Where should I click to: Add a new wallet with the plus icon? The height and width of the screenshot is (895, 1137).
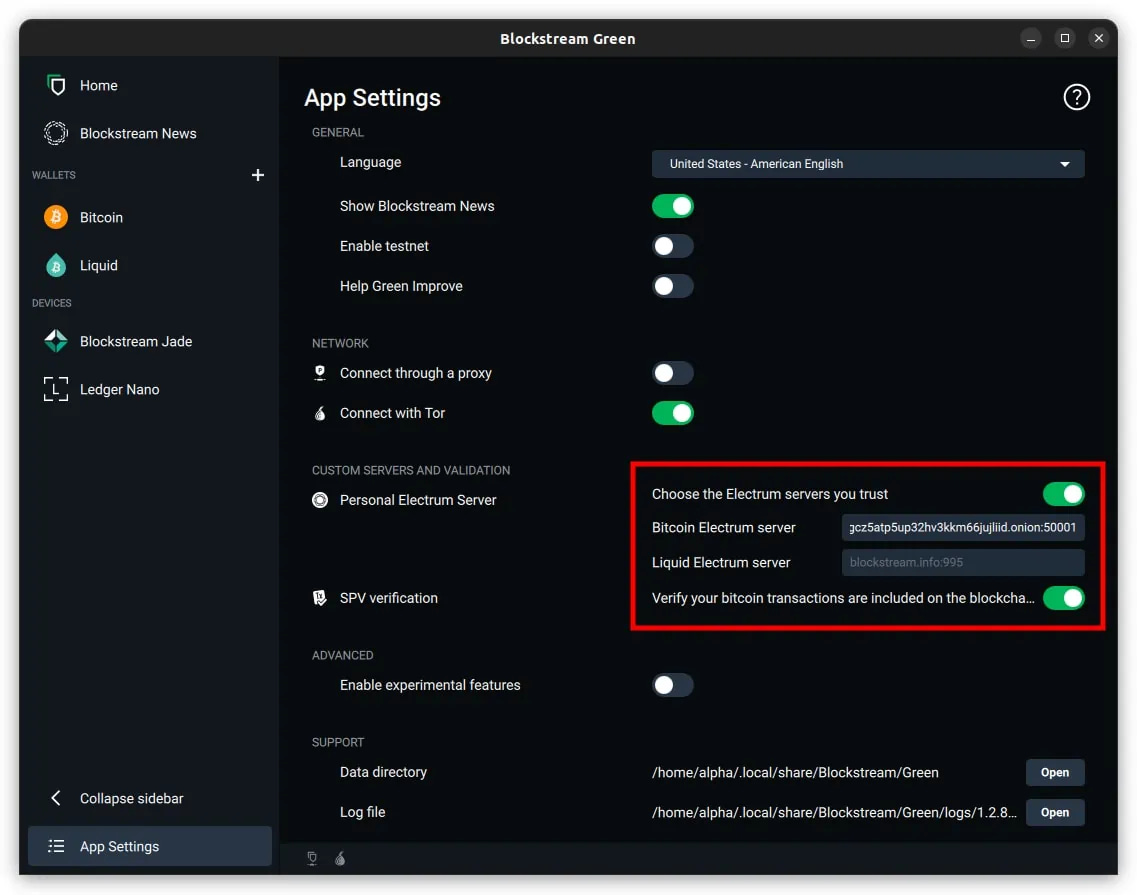tap(257, 174)
